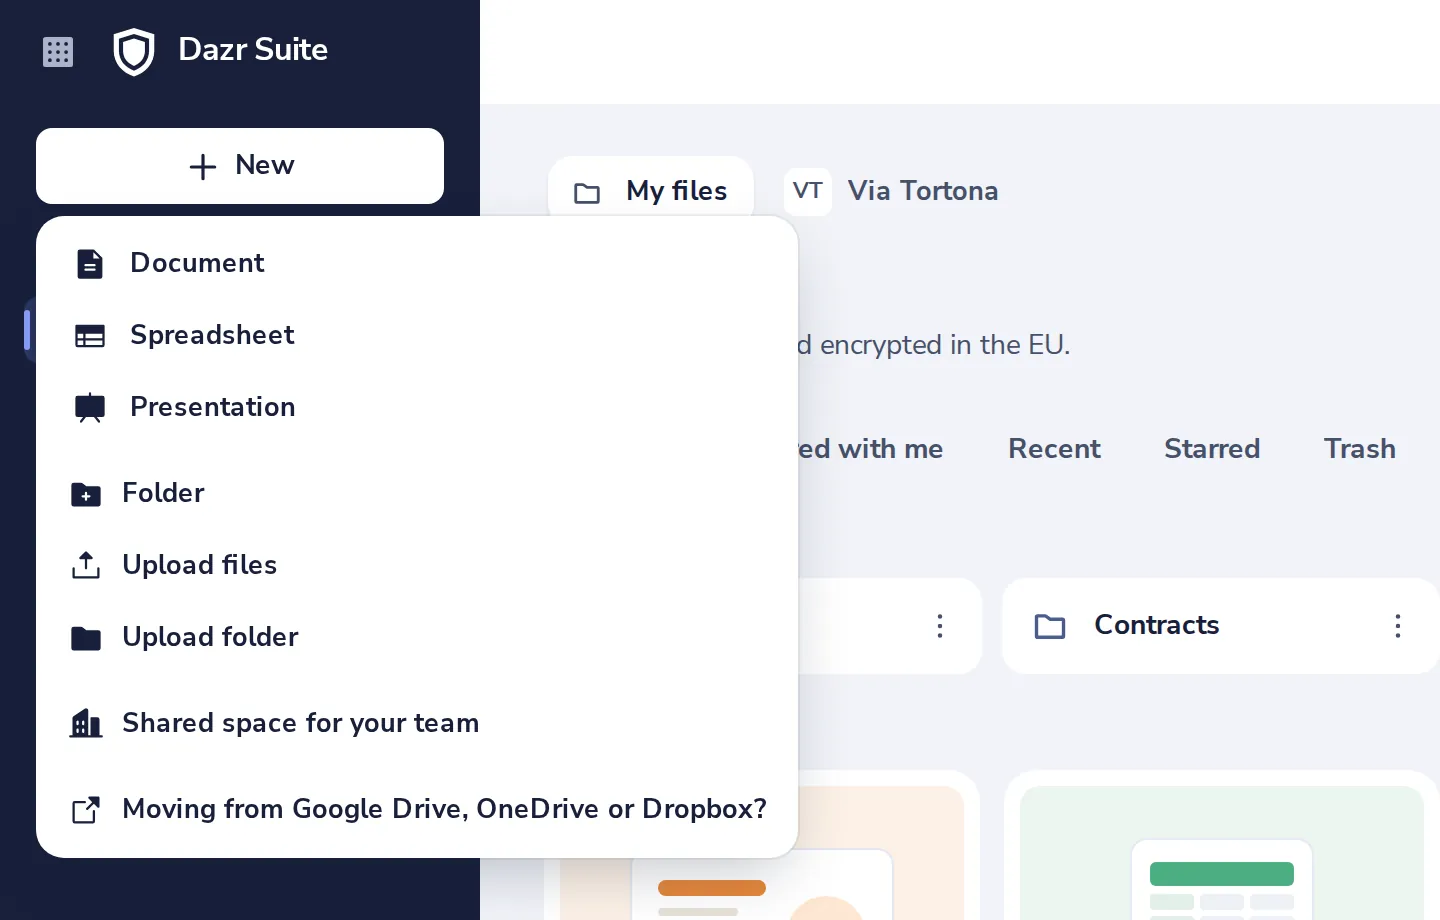
Task: Create a new Presentation
Action: (x=417, y=407)
